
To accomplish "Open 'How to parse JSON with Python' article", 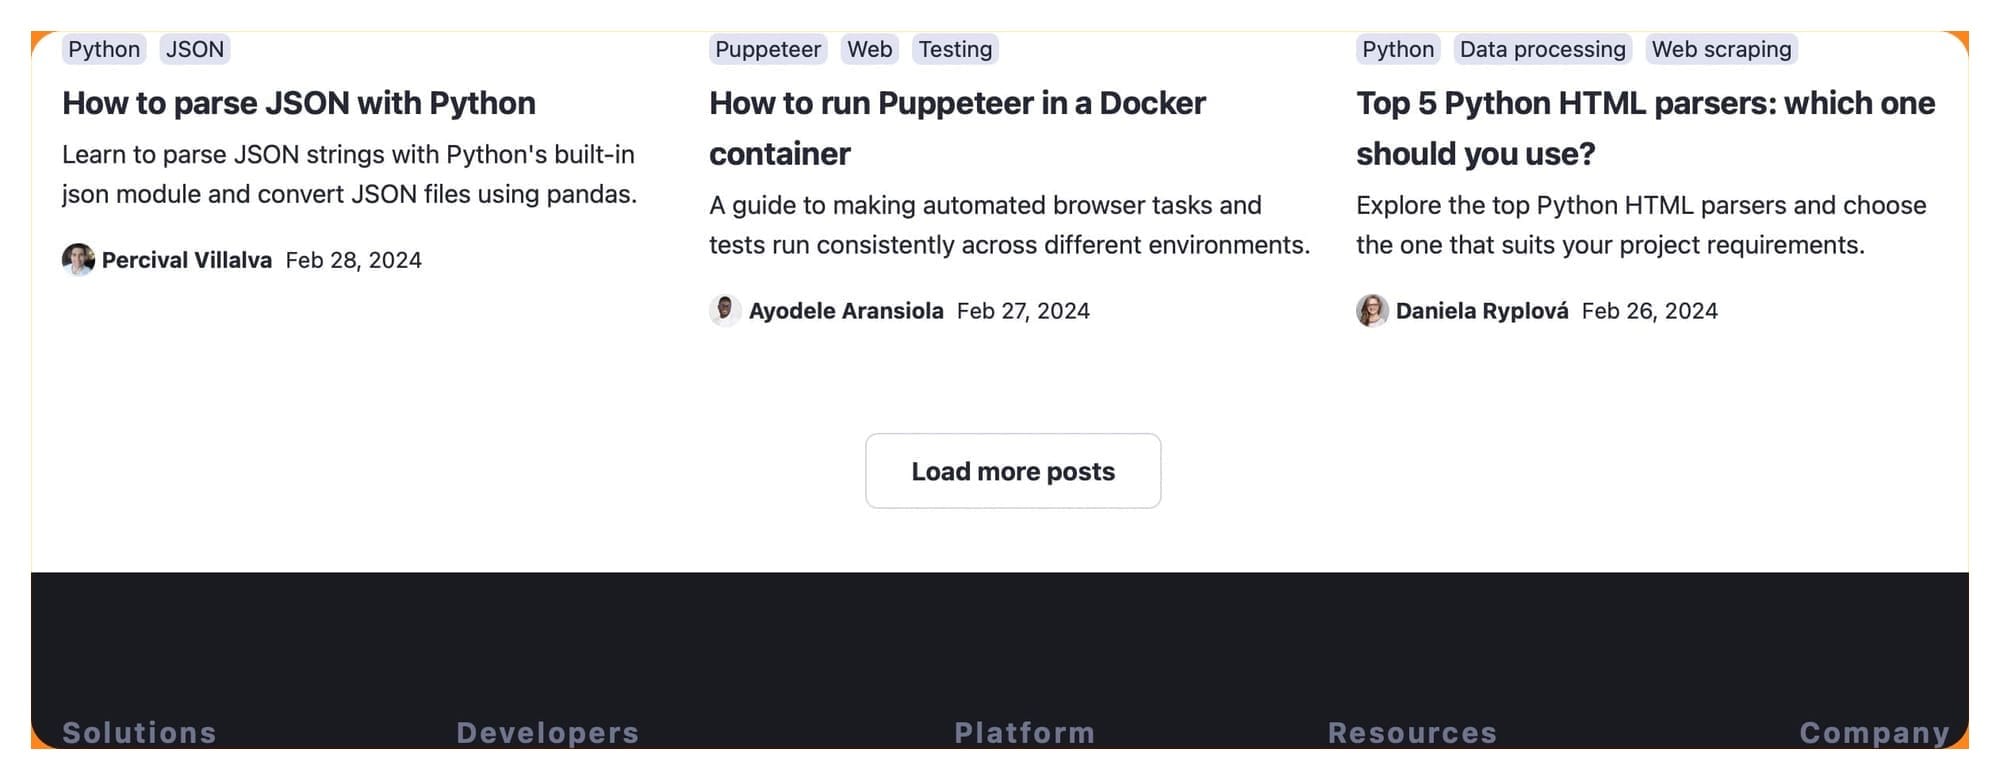I will (299, 103).
